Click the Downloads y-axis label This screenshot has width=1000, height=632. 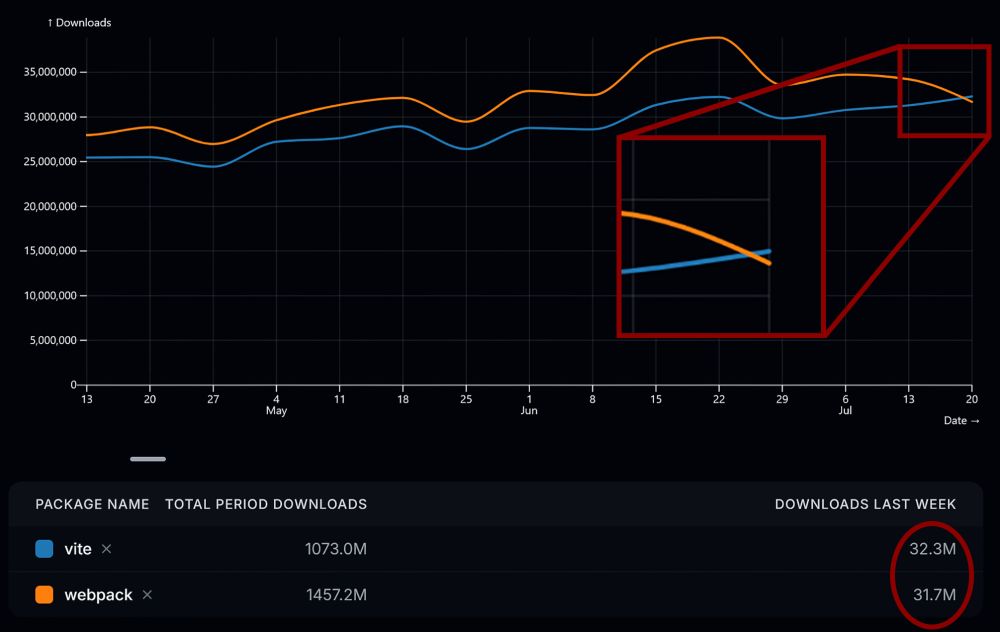pos(79,22)
